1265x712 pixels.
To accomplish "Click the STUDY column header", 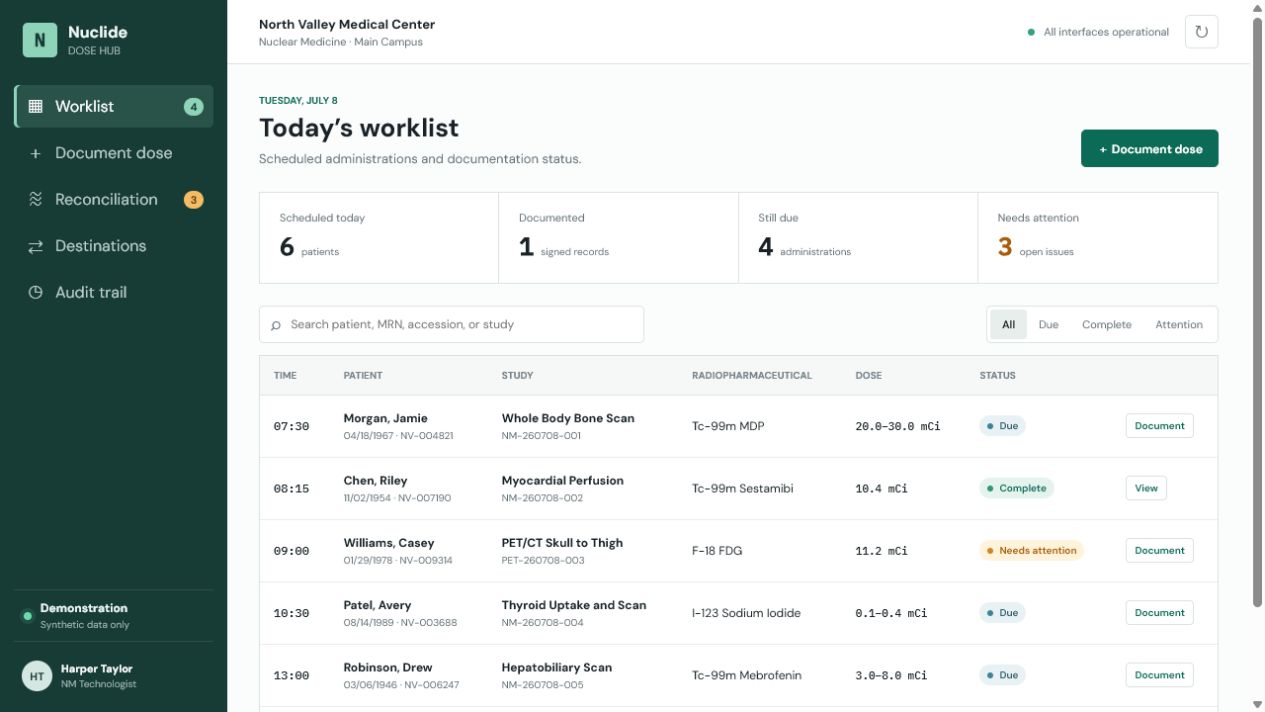I will (x=517, y=376).
